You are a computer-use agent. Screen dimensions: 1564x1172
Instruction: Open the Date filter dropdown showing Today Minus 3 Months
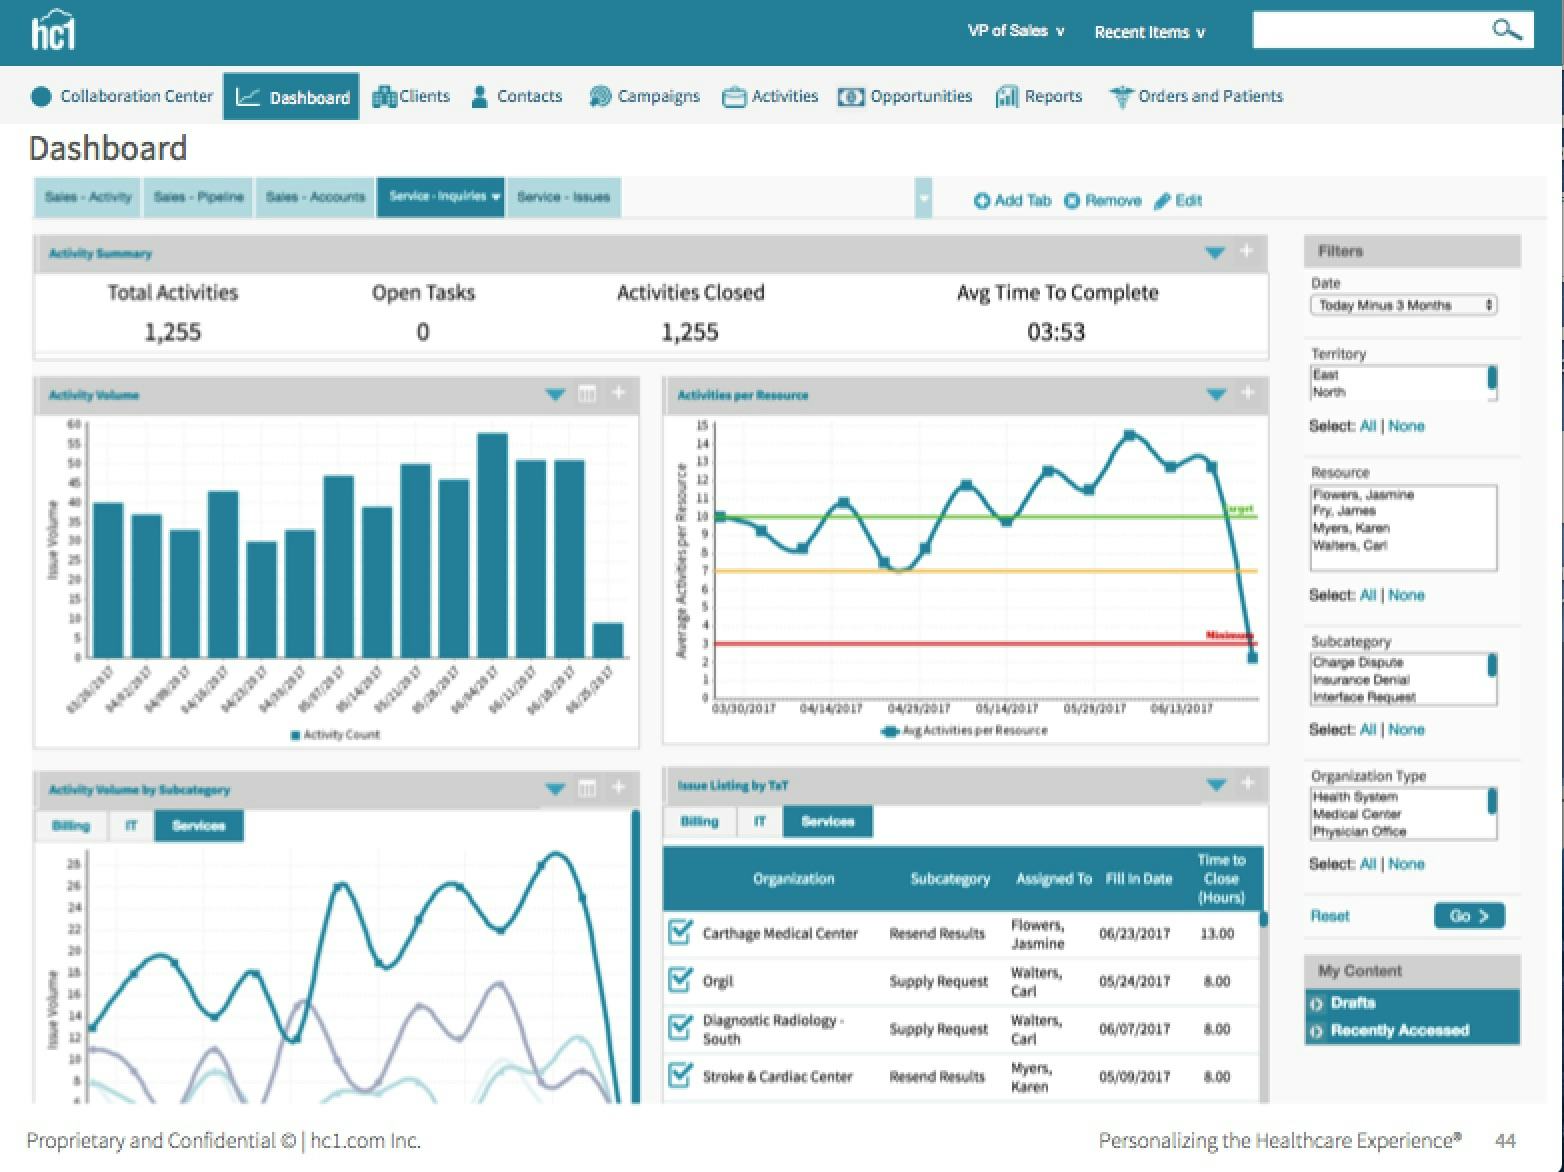(x=1403, y=305)
